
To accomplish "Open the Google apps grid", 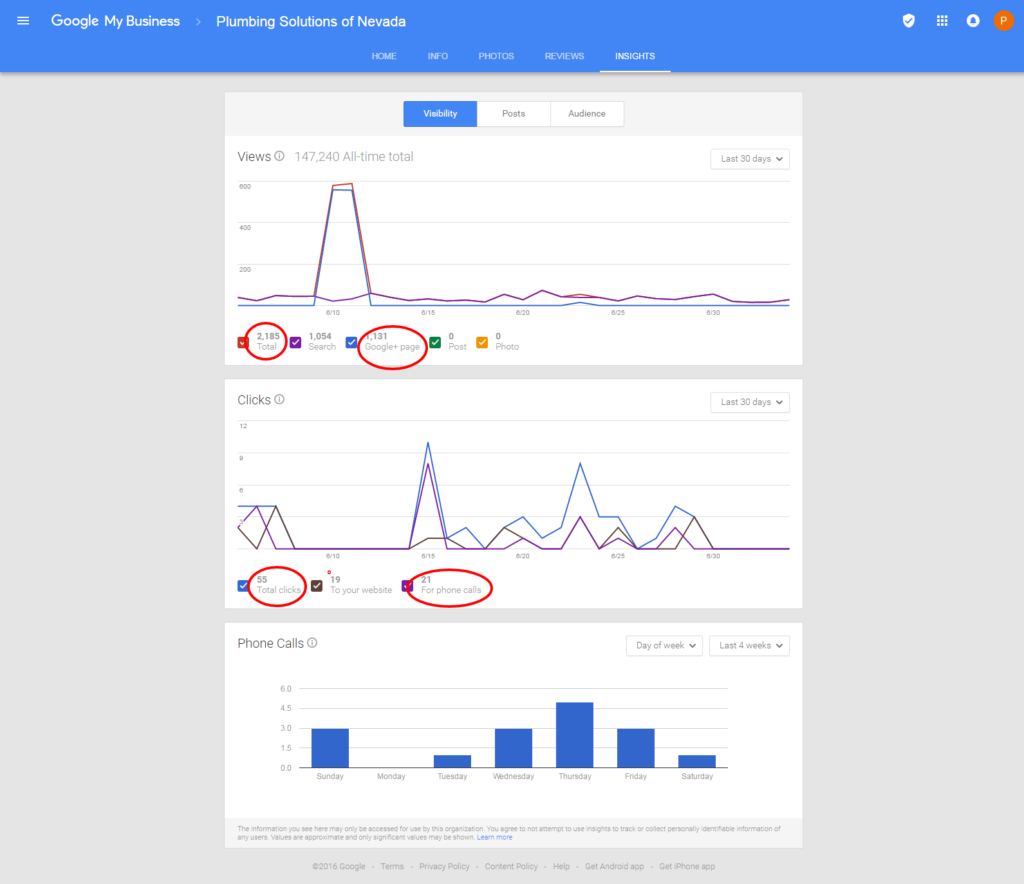I will [x=942, y=21].
